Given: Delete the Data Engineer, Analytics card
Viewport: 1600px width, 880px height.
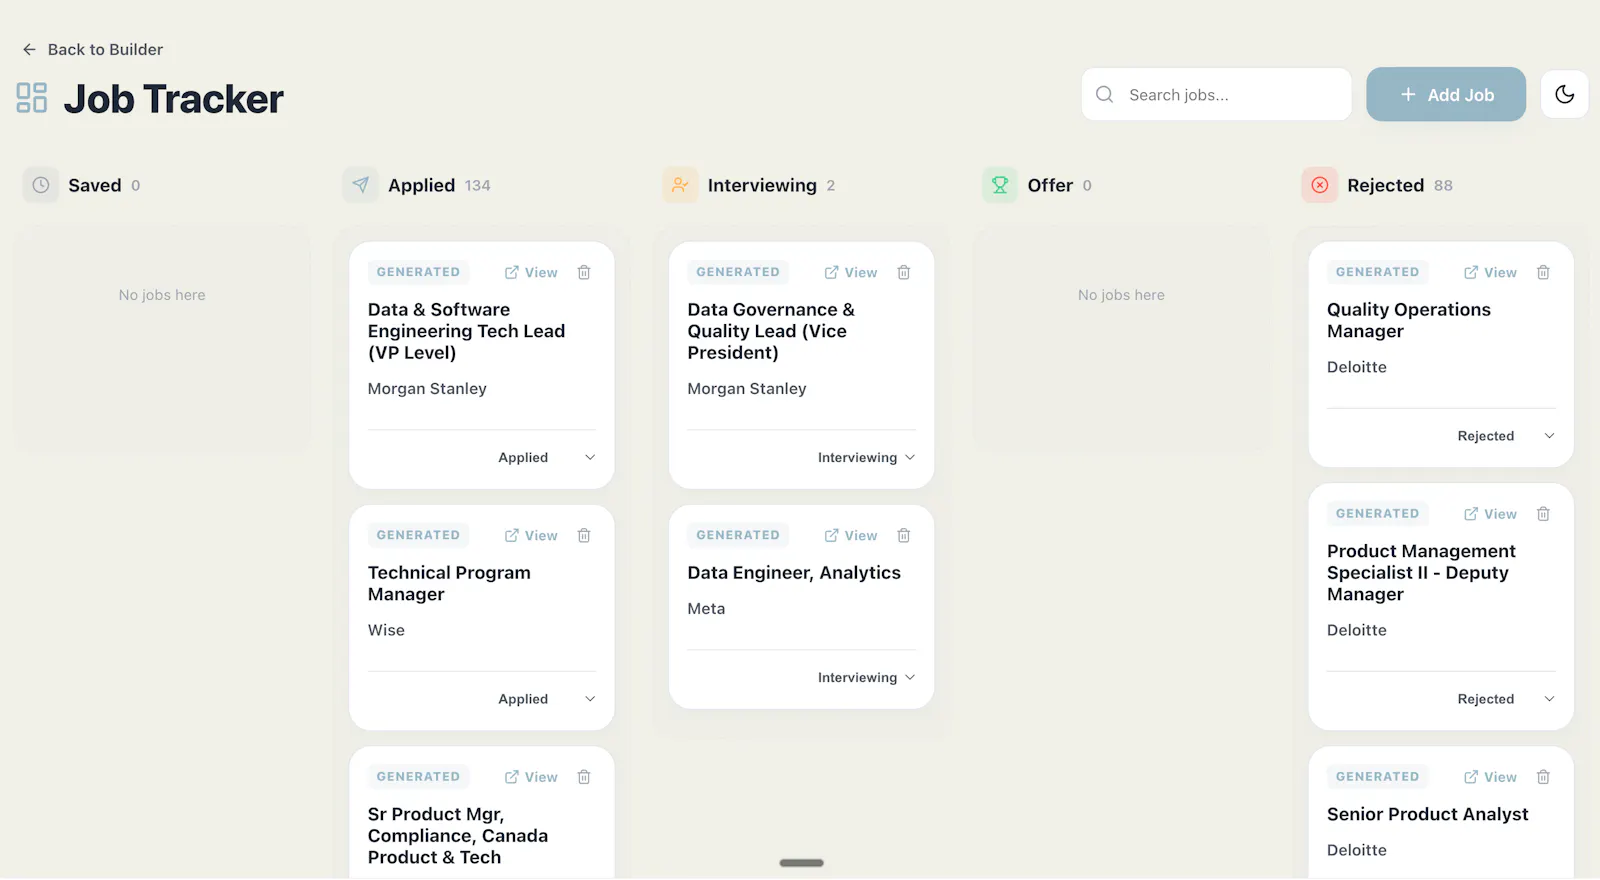Looking at the screenshot, I should 904,535.
